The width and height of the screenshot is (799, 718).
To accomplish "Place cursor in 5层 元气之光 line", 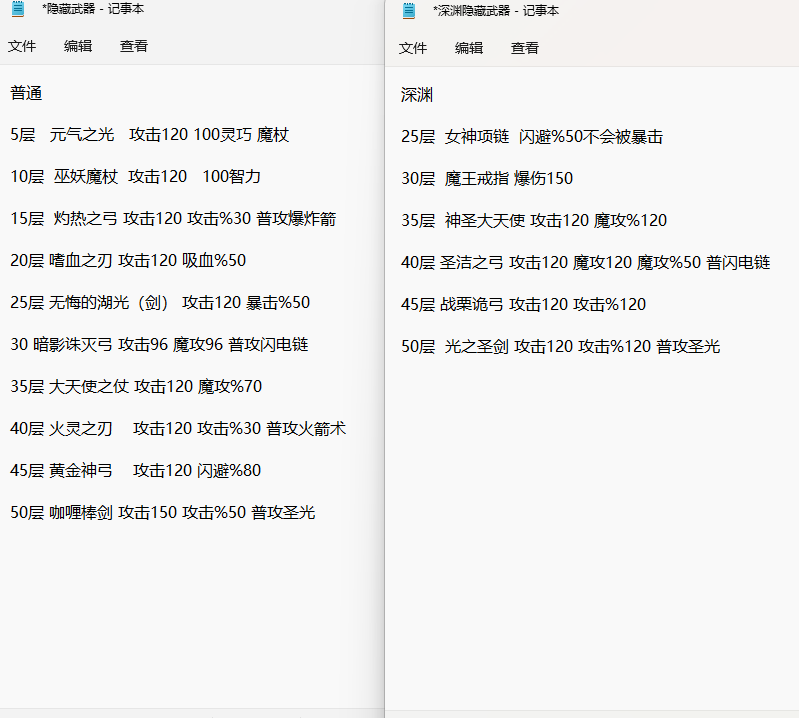I will [150, 135].
